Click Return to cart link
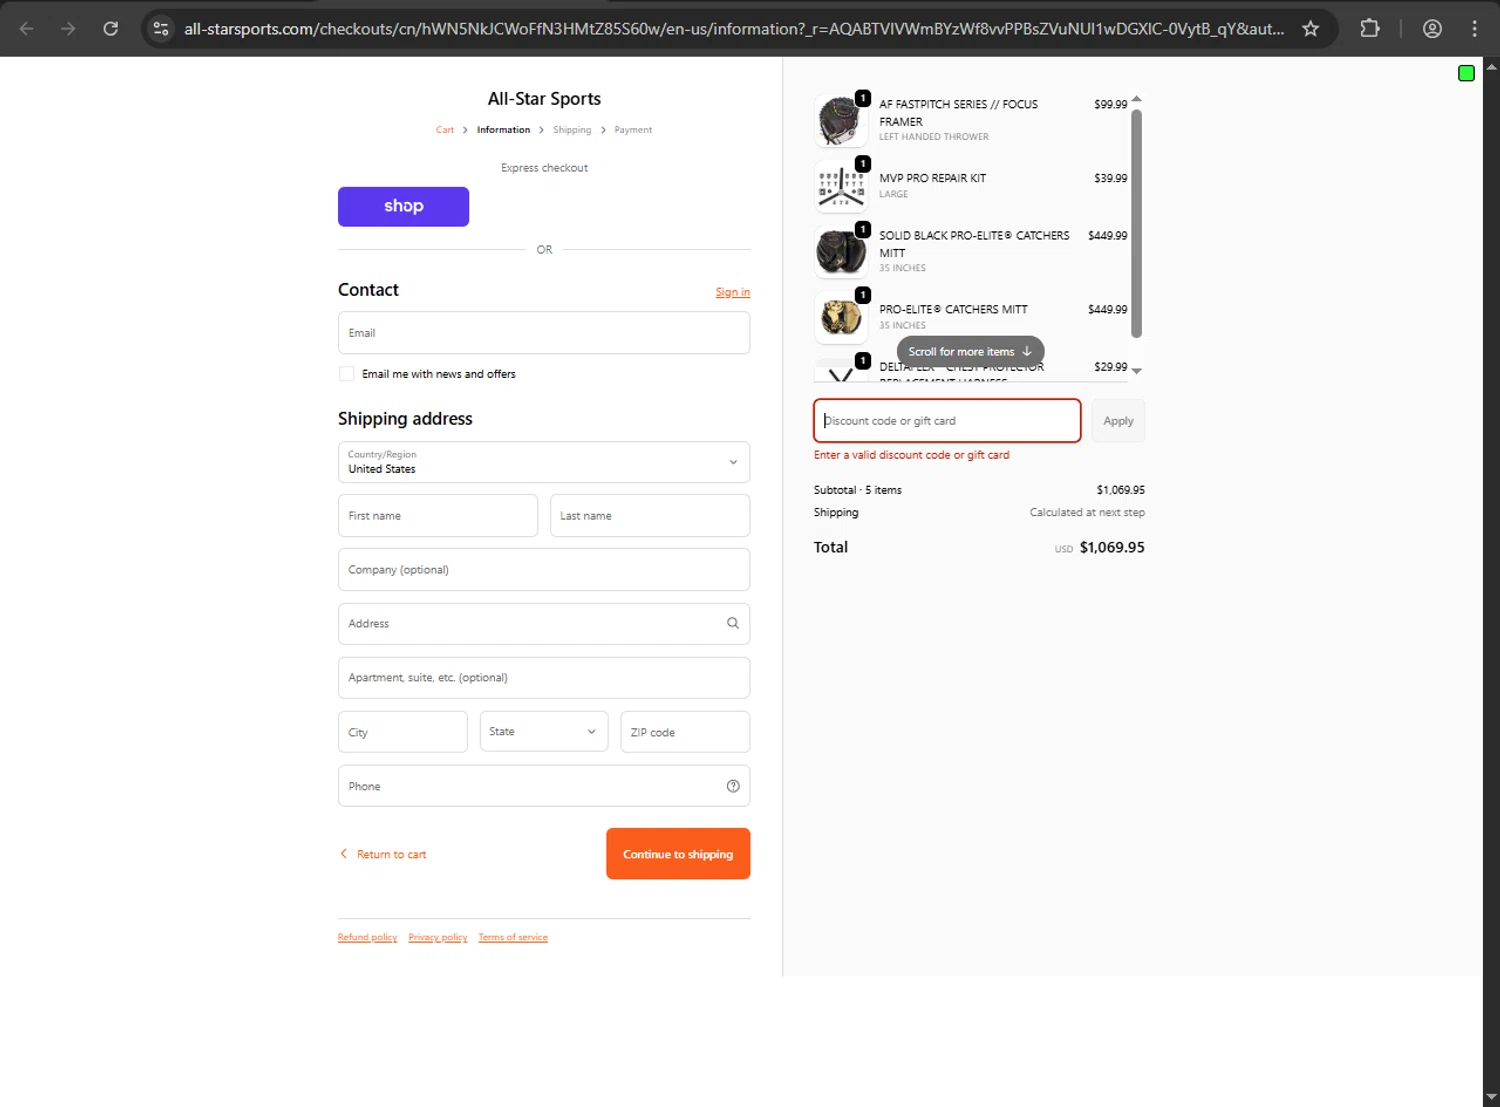 [383, 854]
